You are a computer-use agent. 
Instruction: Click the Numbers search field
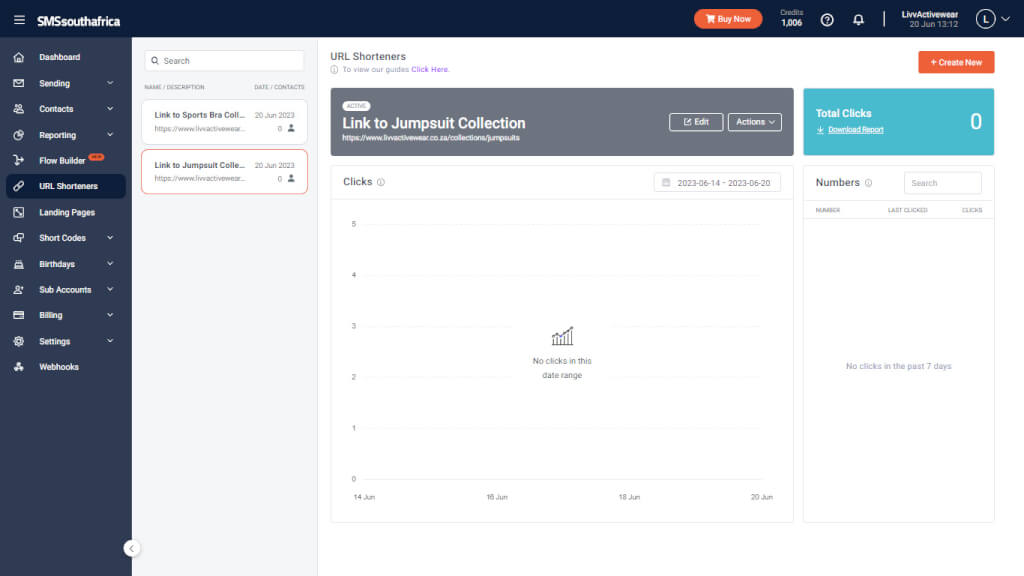pyautogui.click(x=942, y=183)
